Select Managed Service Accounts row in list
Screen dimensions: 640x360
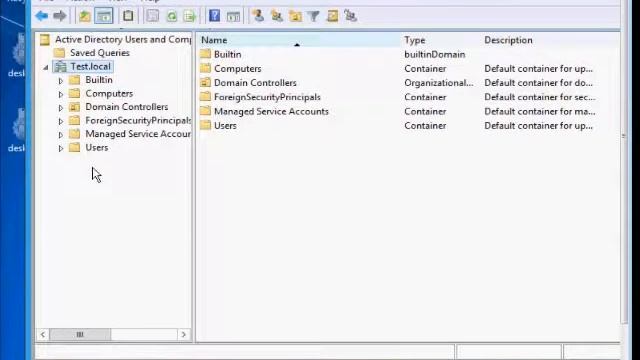(271, 111)
